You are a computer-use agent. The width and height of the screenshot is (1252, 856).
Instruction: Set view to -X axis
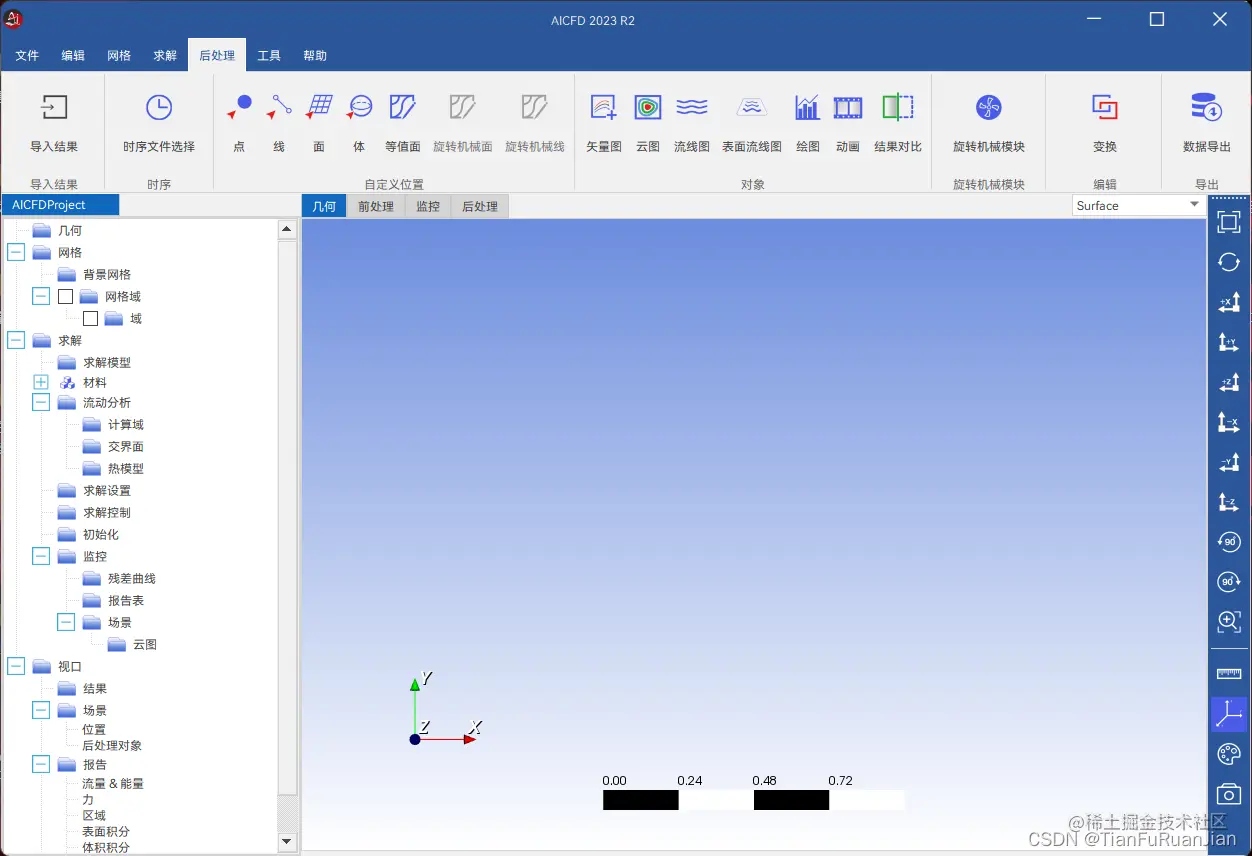[1229, 422]
